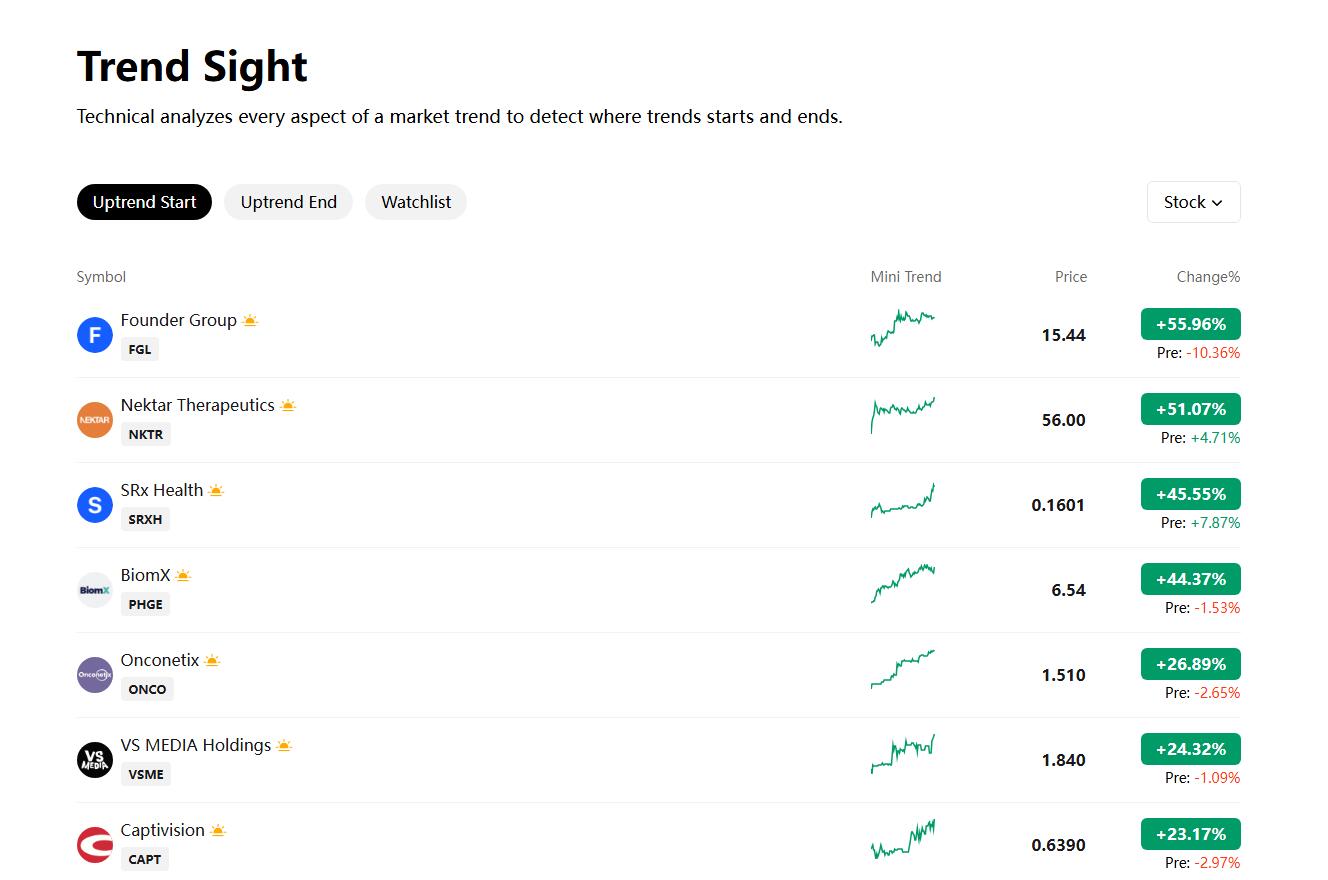Click the VS MEDIA Holdings black logo
The height and width of the screenshot is (880, 1328).
(x=95, y=760)
